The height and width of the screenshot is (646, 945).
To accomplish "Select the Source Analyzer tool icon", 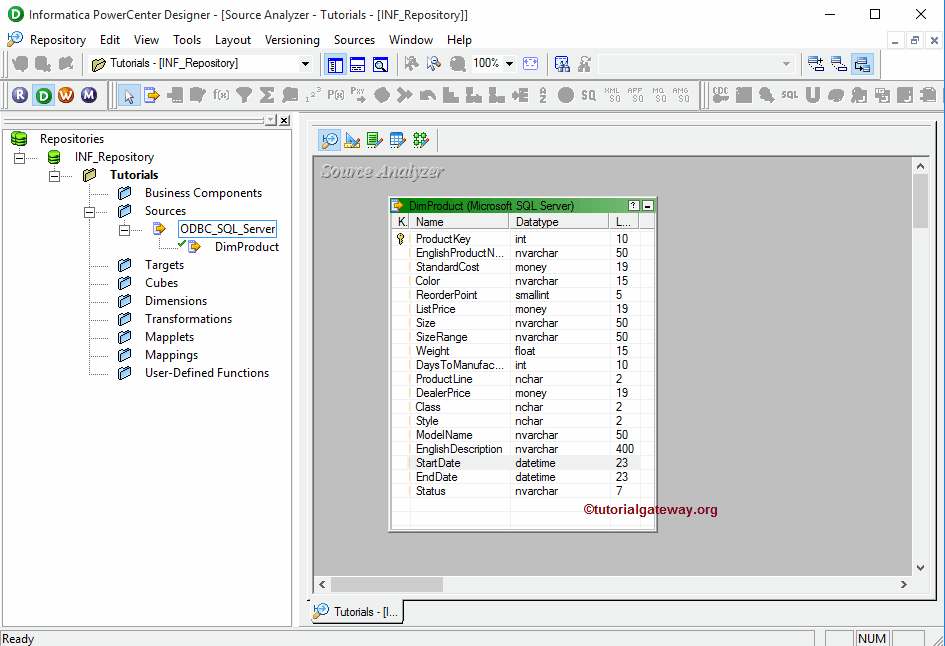I will [x=329, y=140].
